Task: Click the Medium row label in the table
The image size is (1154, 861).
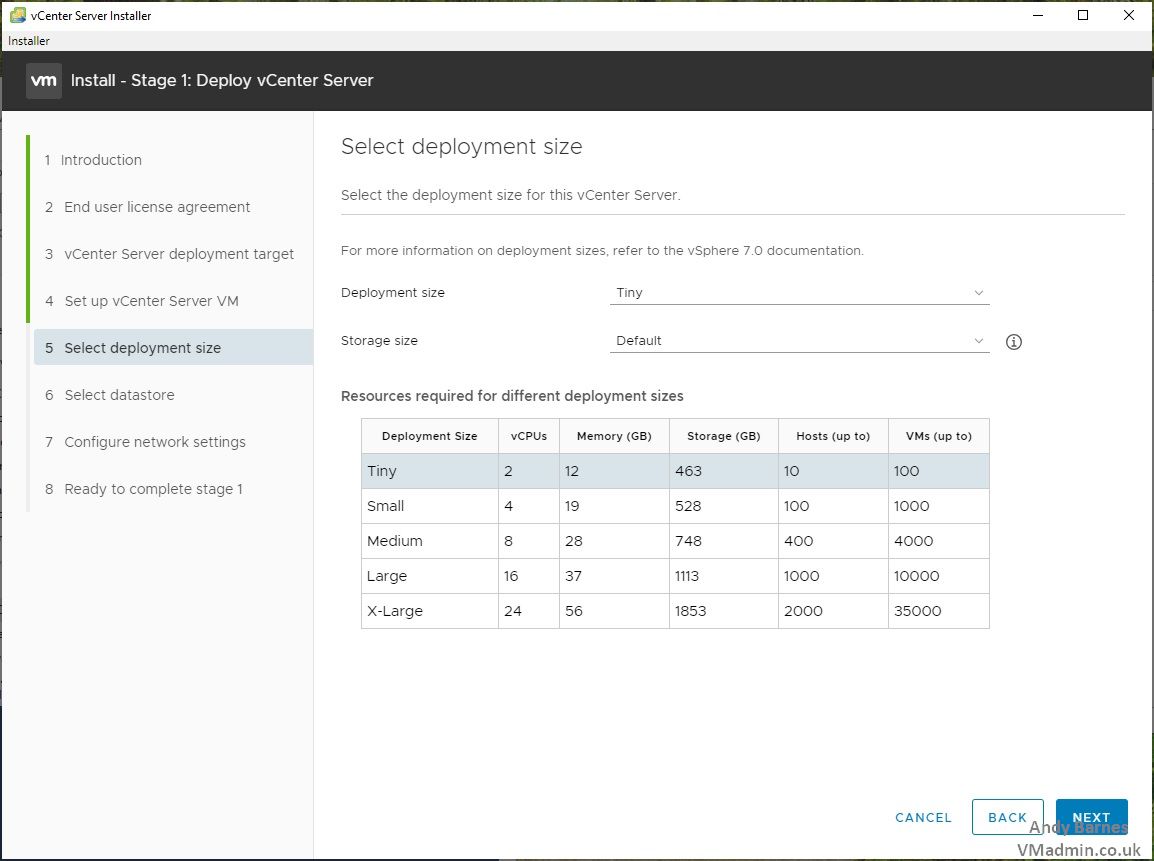Action: (x=394, y=541)
